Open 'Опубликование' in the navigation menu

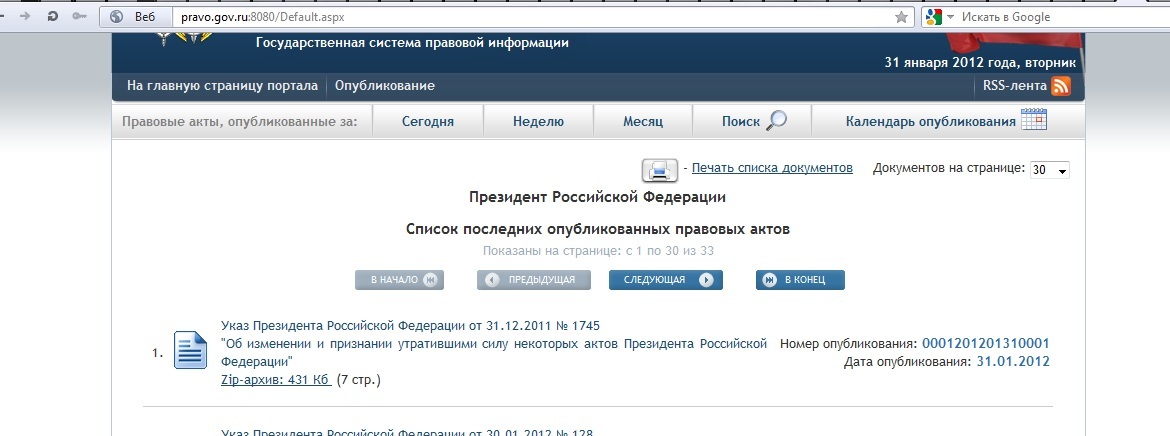[385, 86]
